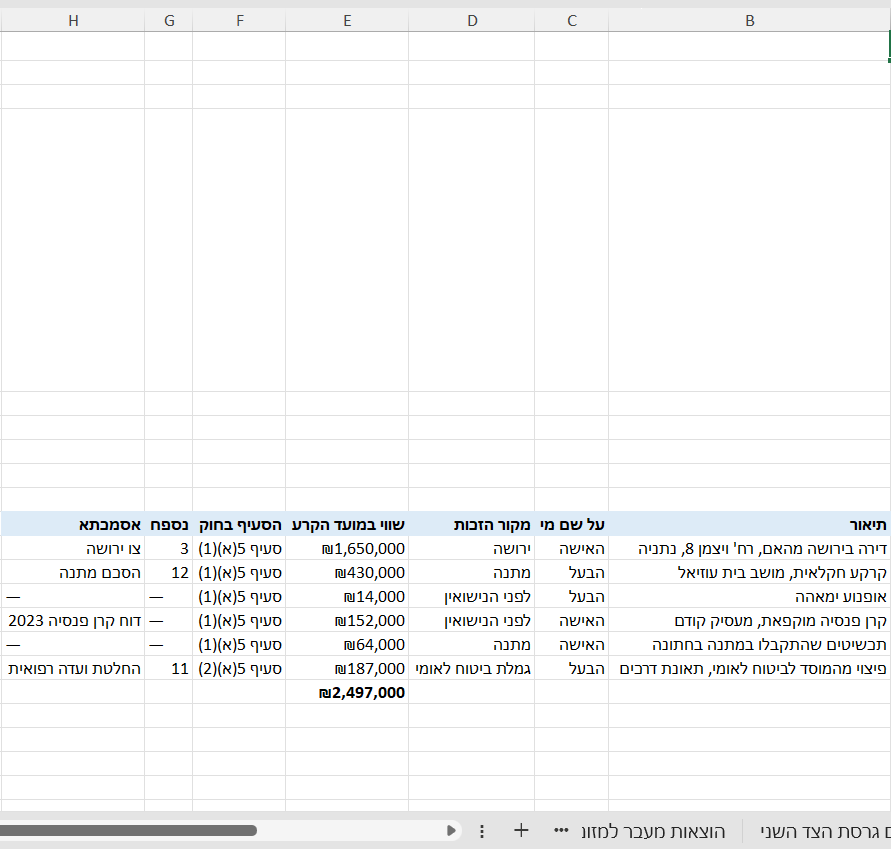Select column F header
Viewport: 891px width, 849px height.
(239, 21)
